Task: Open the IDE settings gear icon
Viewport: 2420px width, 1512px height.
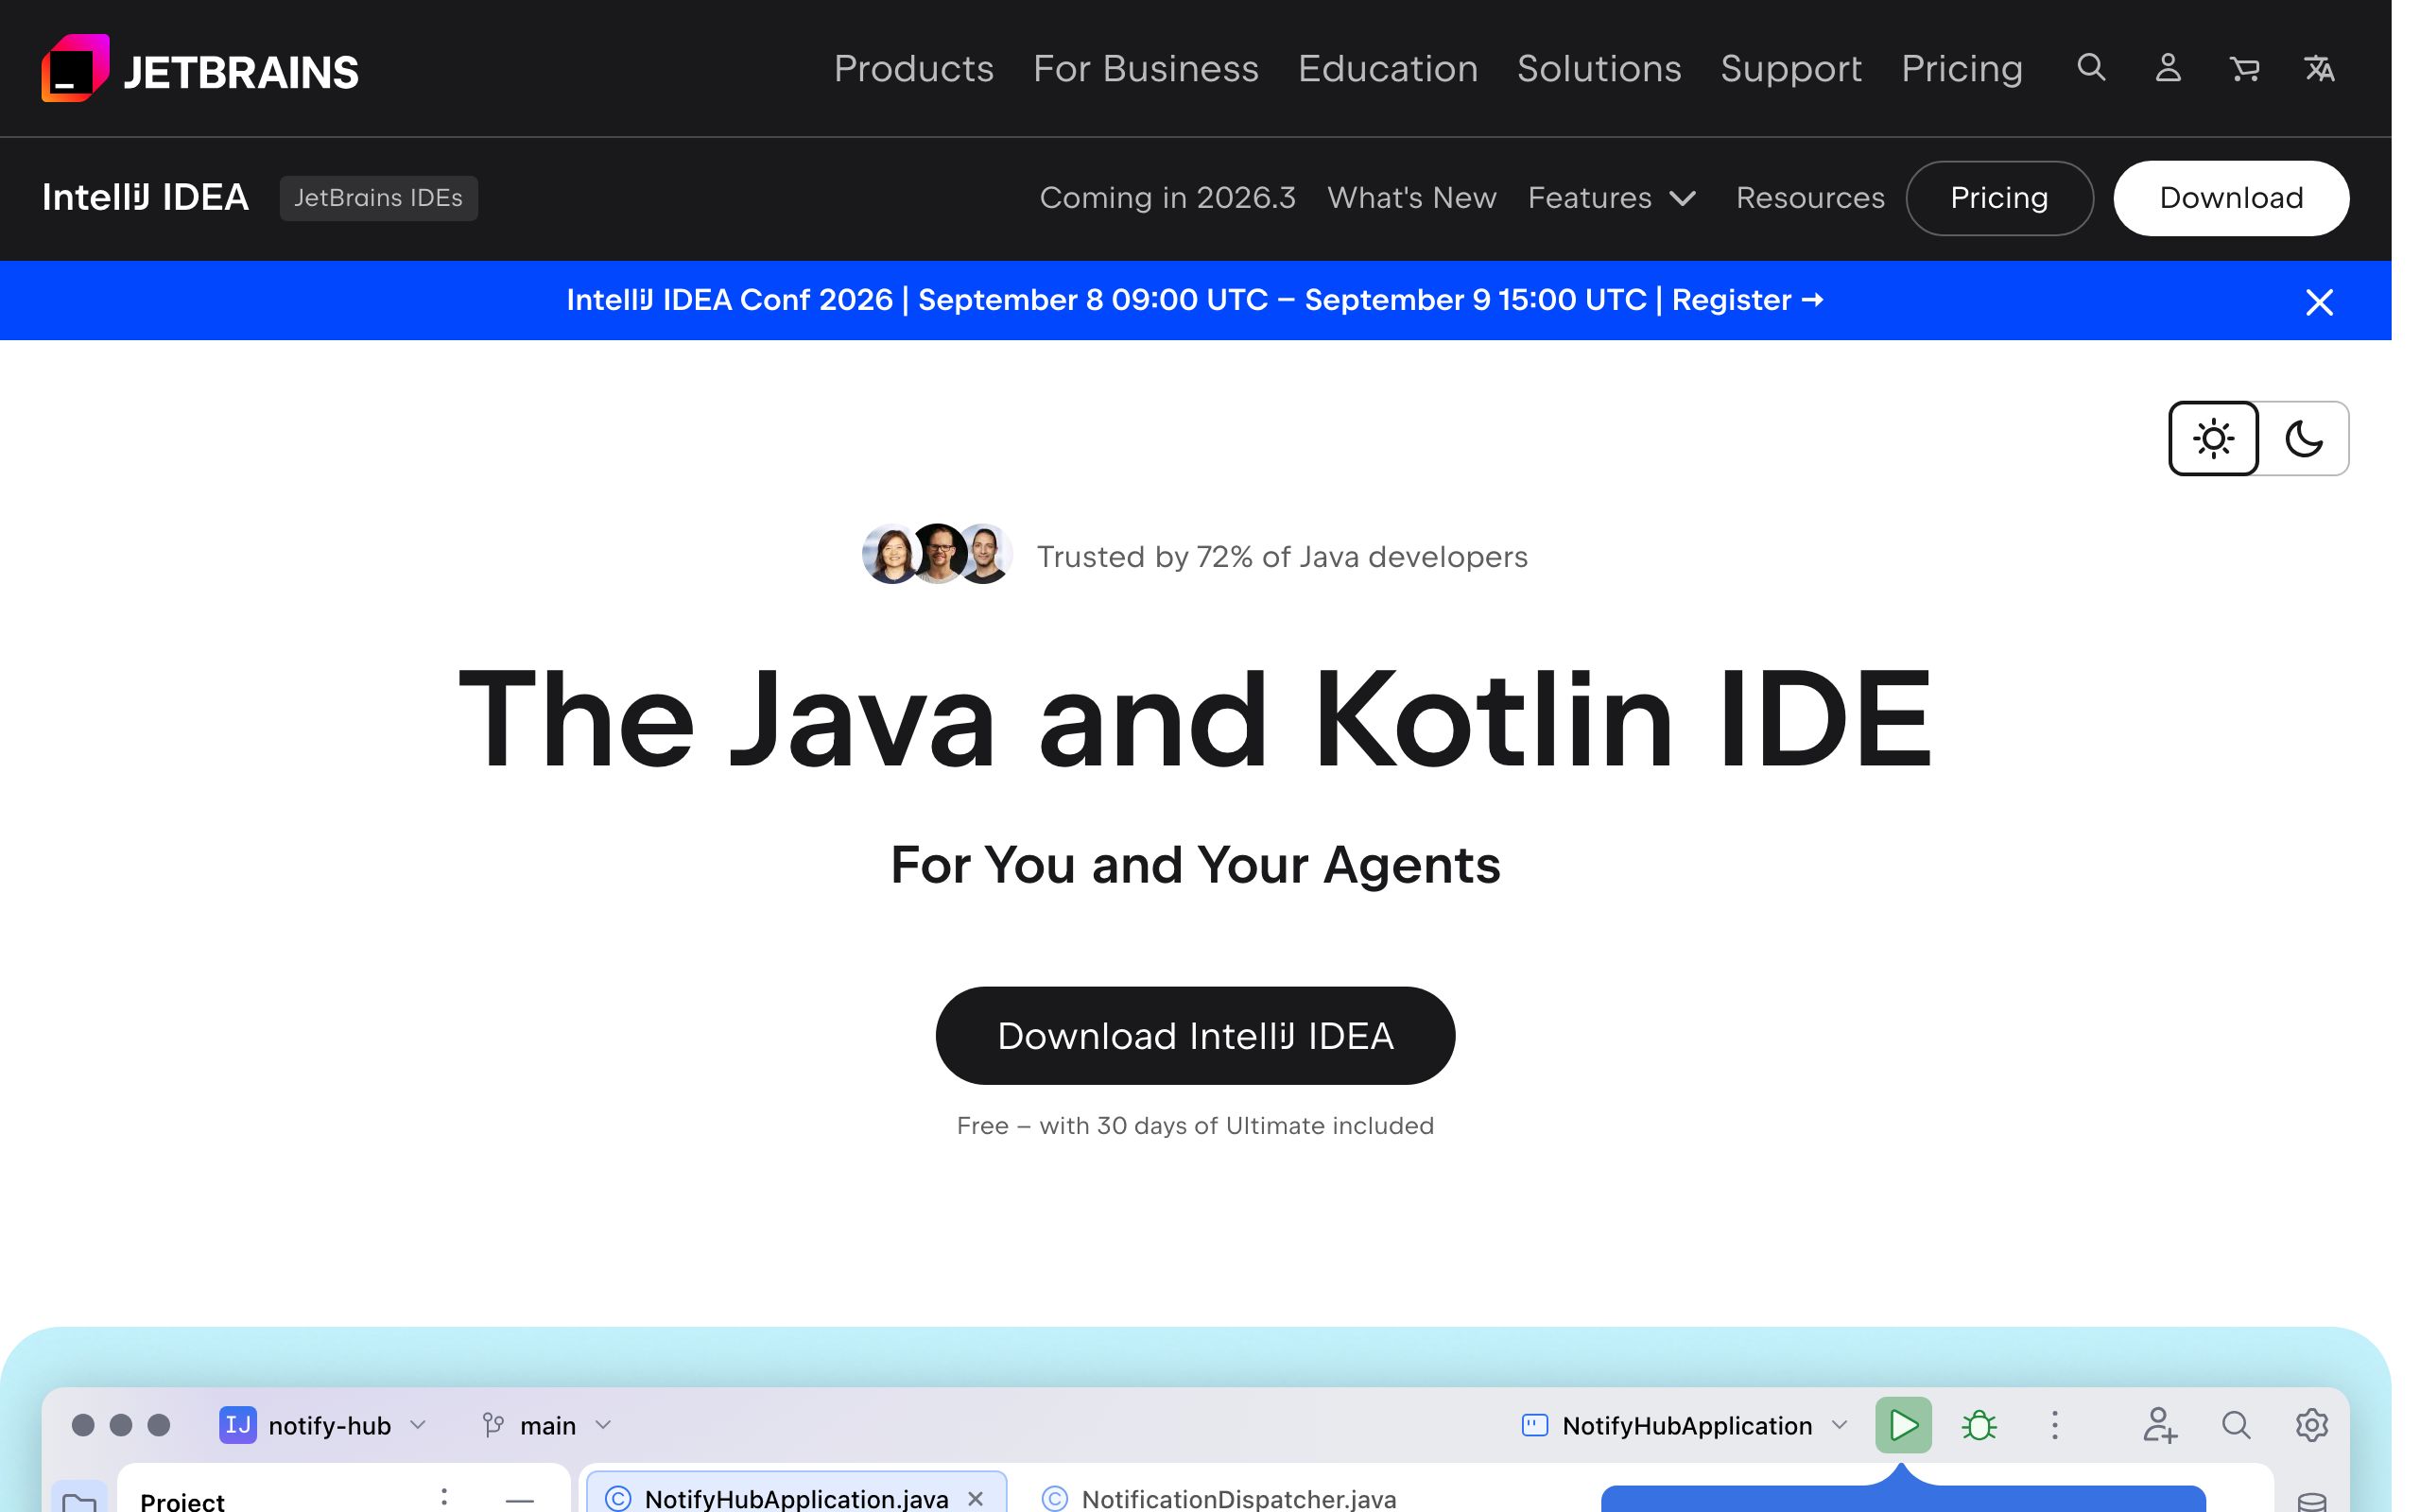Action: pyautogui.click(x=2311, y=1424)
